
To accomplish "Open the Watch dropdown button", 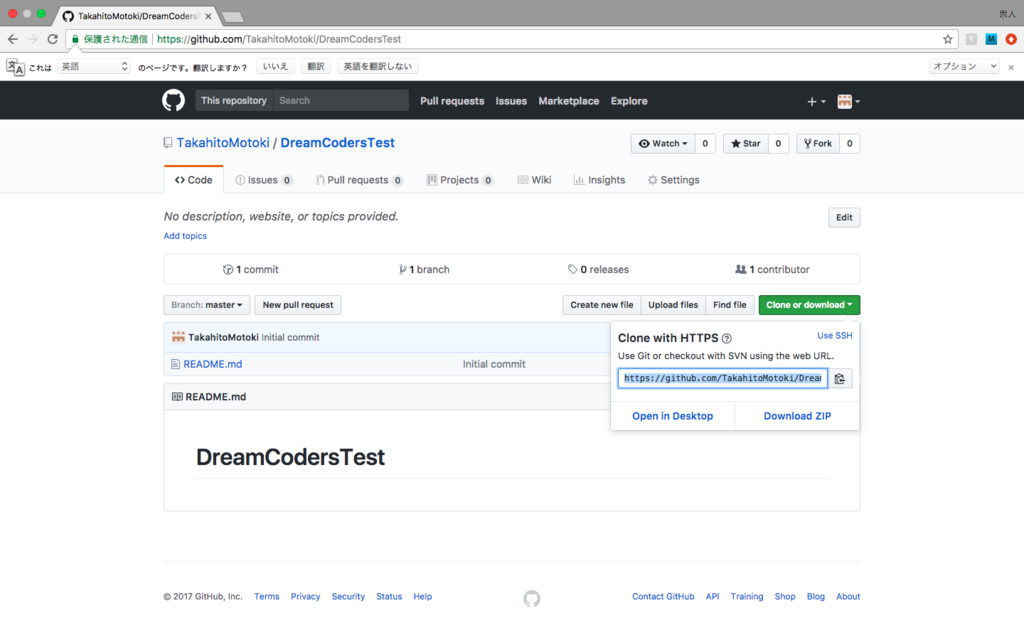I will tap(663, 144).
